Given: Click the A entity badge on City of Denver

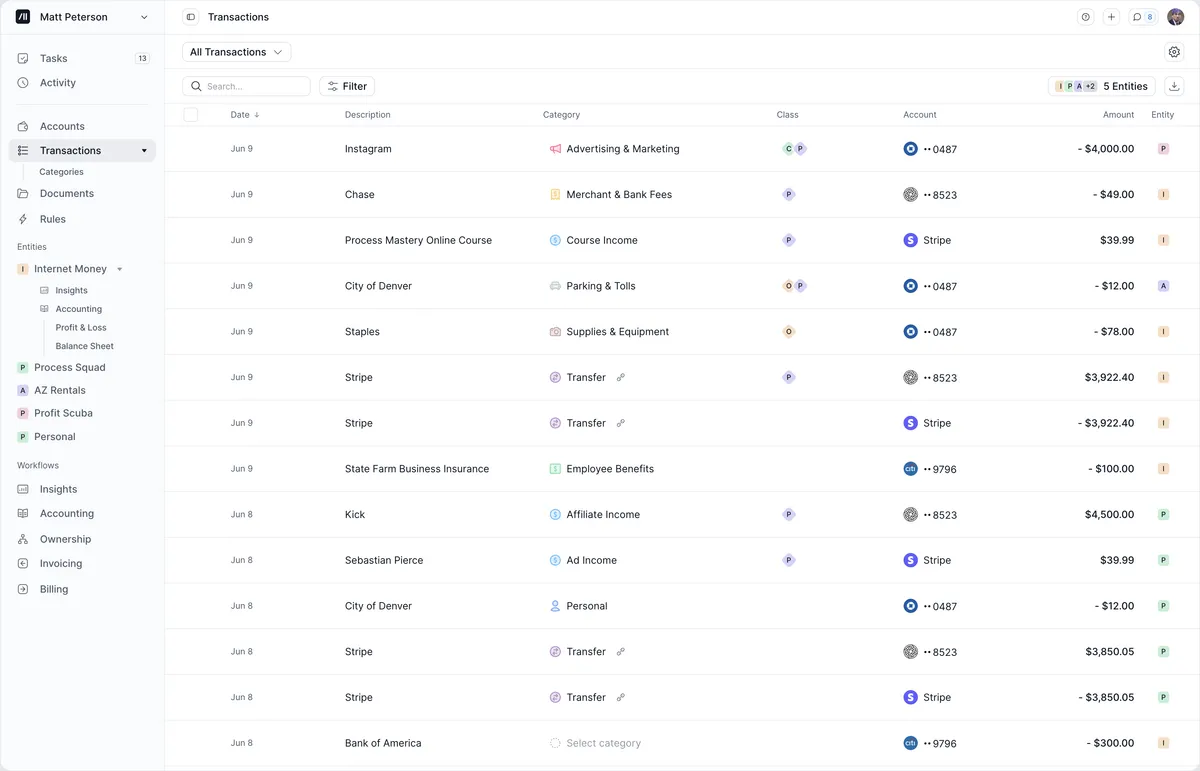Looking at the screenshot, I should click(1163, 286).
